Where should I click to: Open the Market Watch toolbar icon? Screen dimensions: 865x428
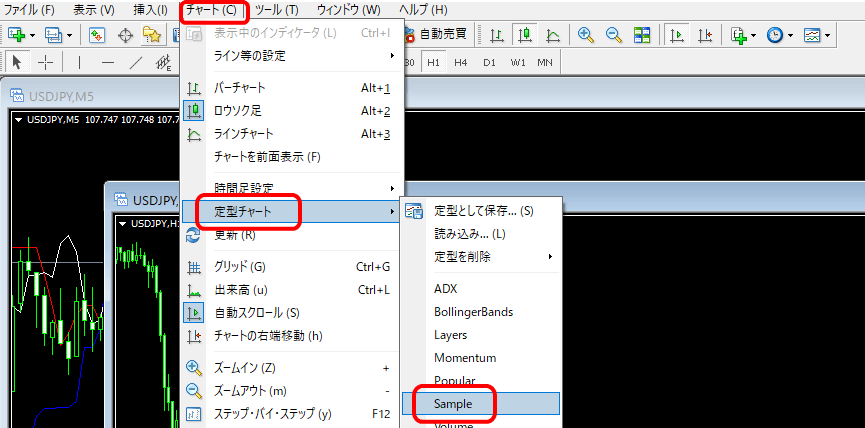pyautogui.click(x=97, y=35)
